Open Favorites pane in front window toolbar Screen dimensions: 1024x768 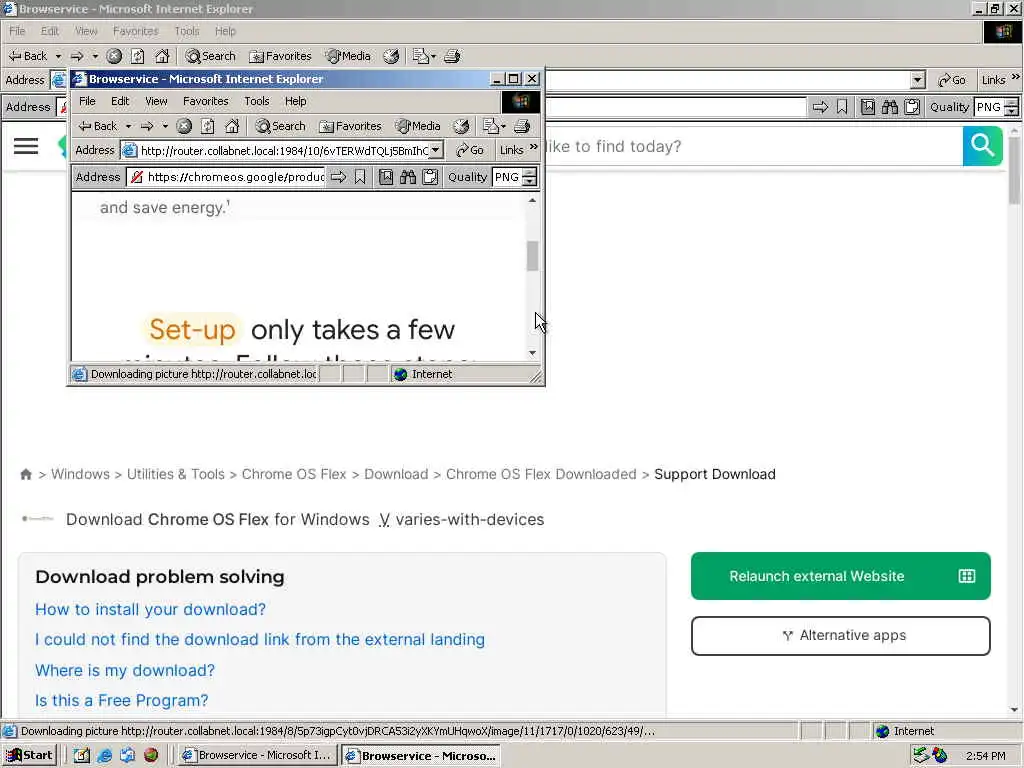pyautogui.click(x=350, y=126)
